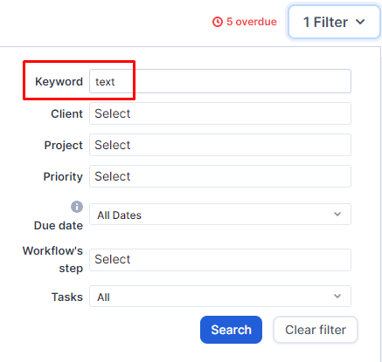Open the Priority select box

pyautogui.click(x=220, y=176)
